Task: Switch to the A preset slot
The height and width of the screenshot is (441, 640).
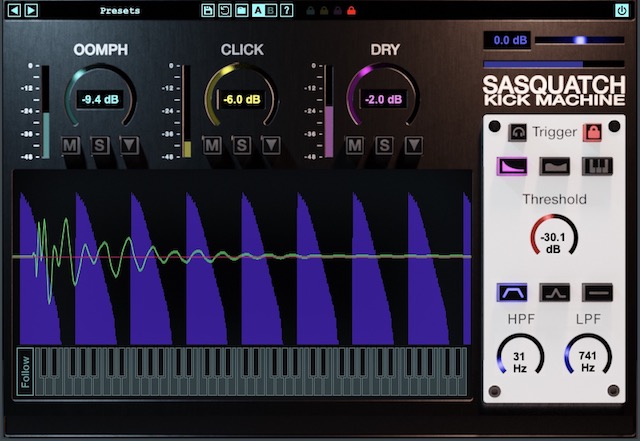Action: [x=257, y=11]
